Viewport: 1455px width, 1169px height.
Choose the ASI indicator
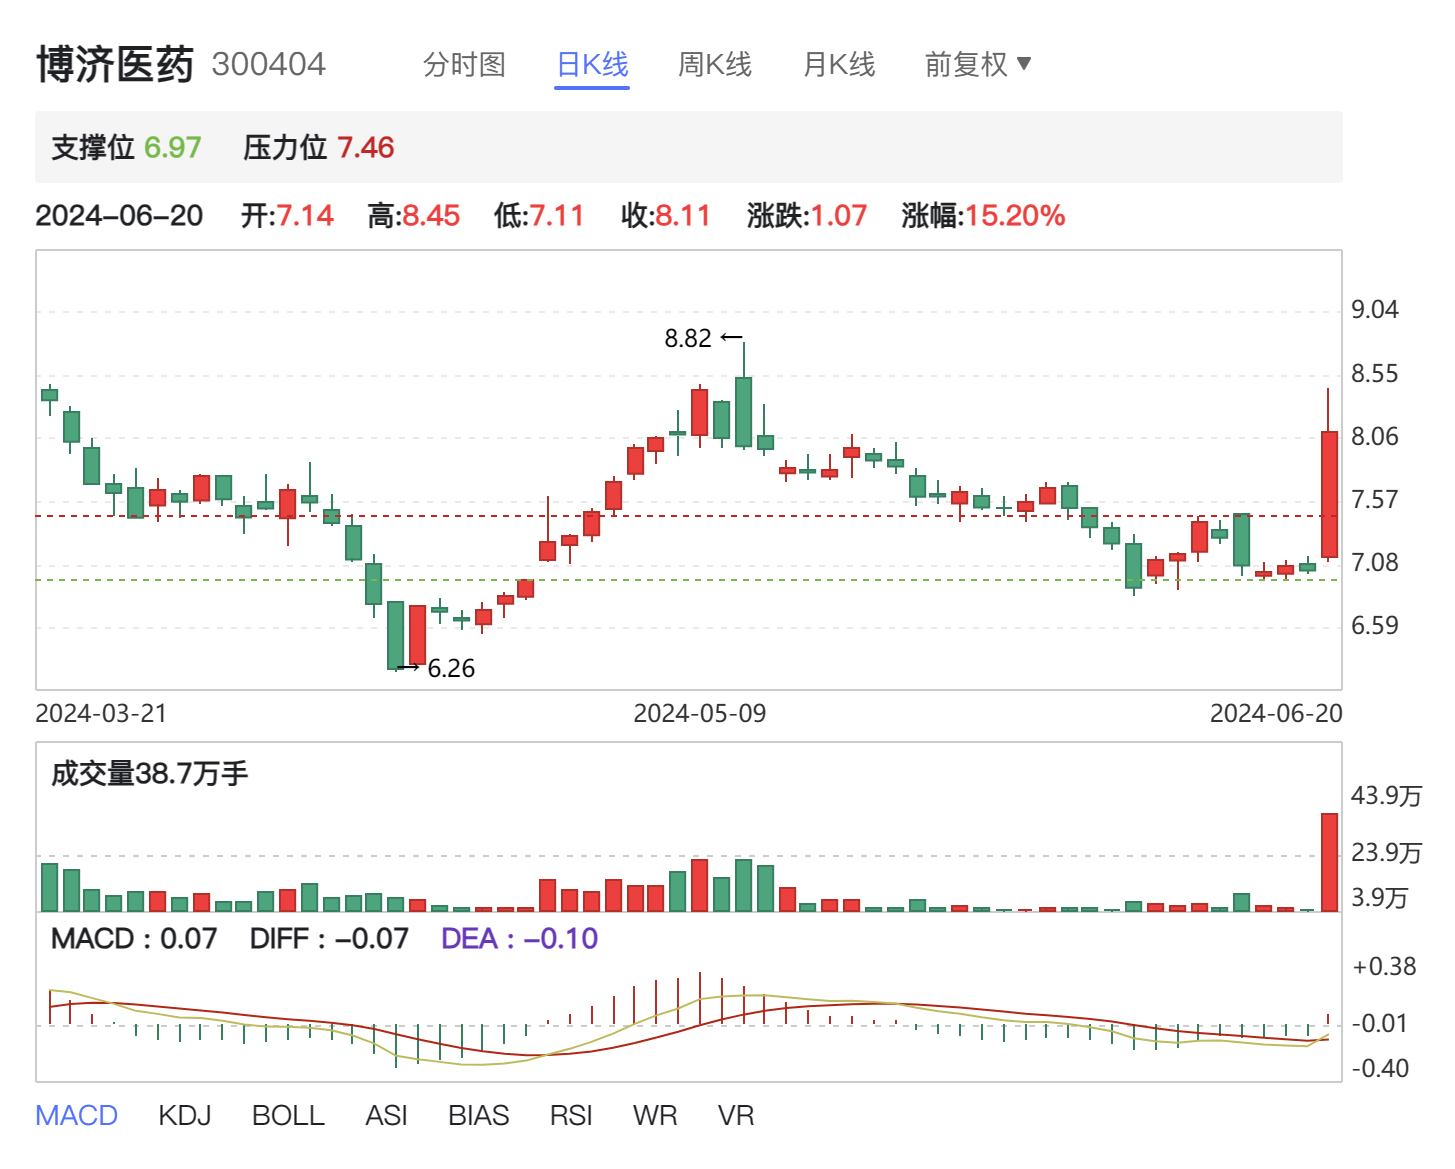tap(386, 1115)
